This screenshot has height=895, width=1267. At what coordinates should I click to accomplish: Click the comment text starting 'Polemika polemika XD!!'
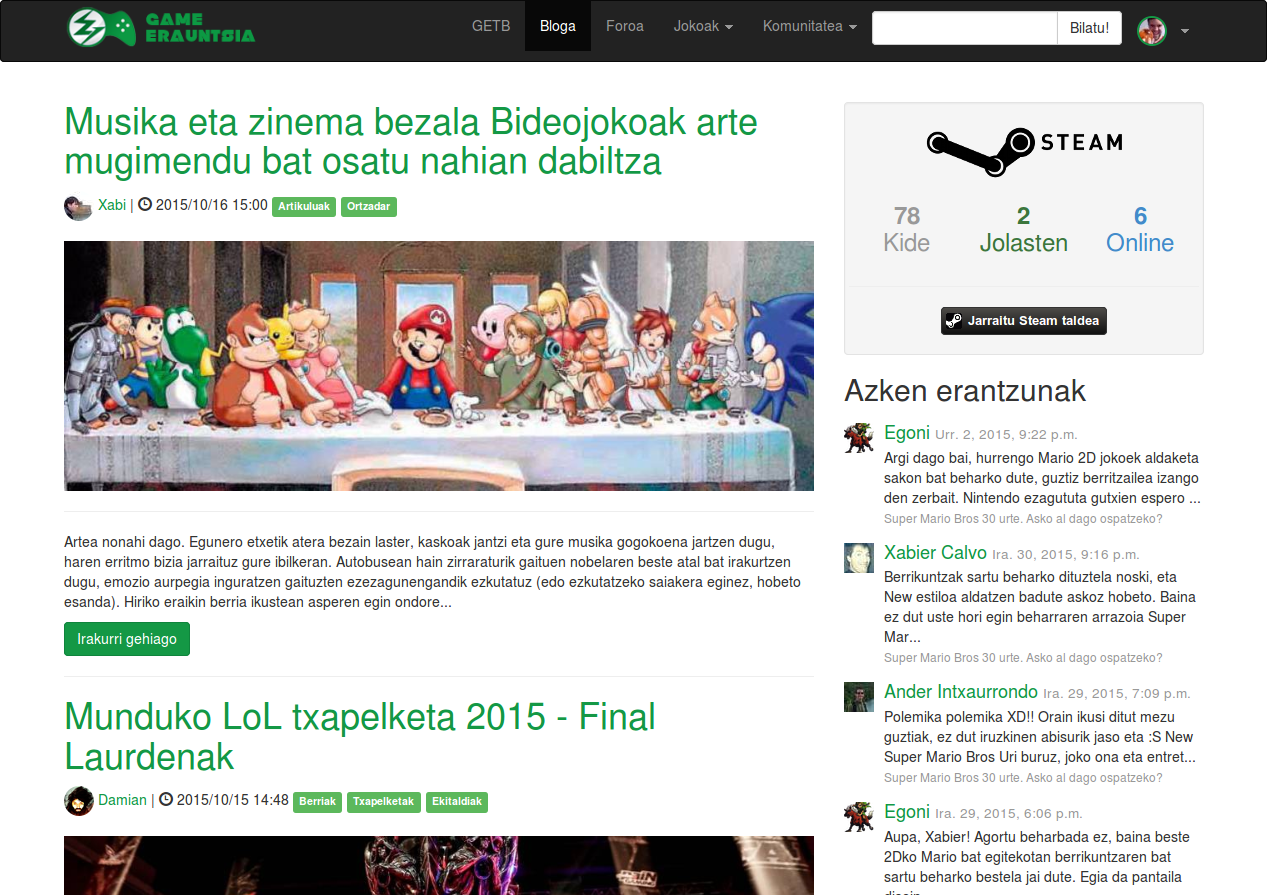(1040, 737)
